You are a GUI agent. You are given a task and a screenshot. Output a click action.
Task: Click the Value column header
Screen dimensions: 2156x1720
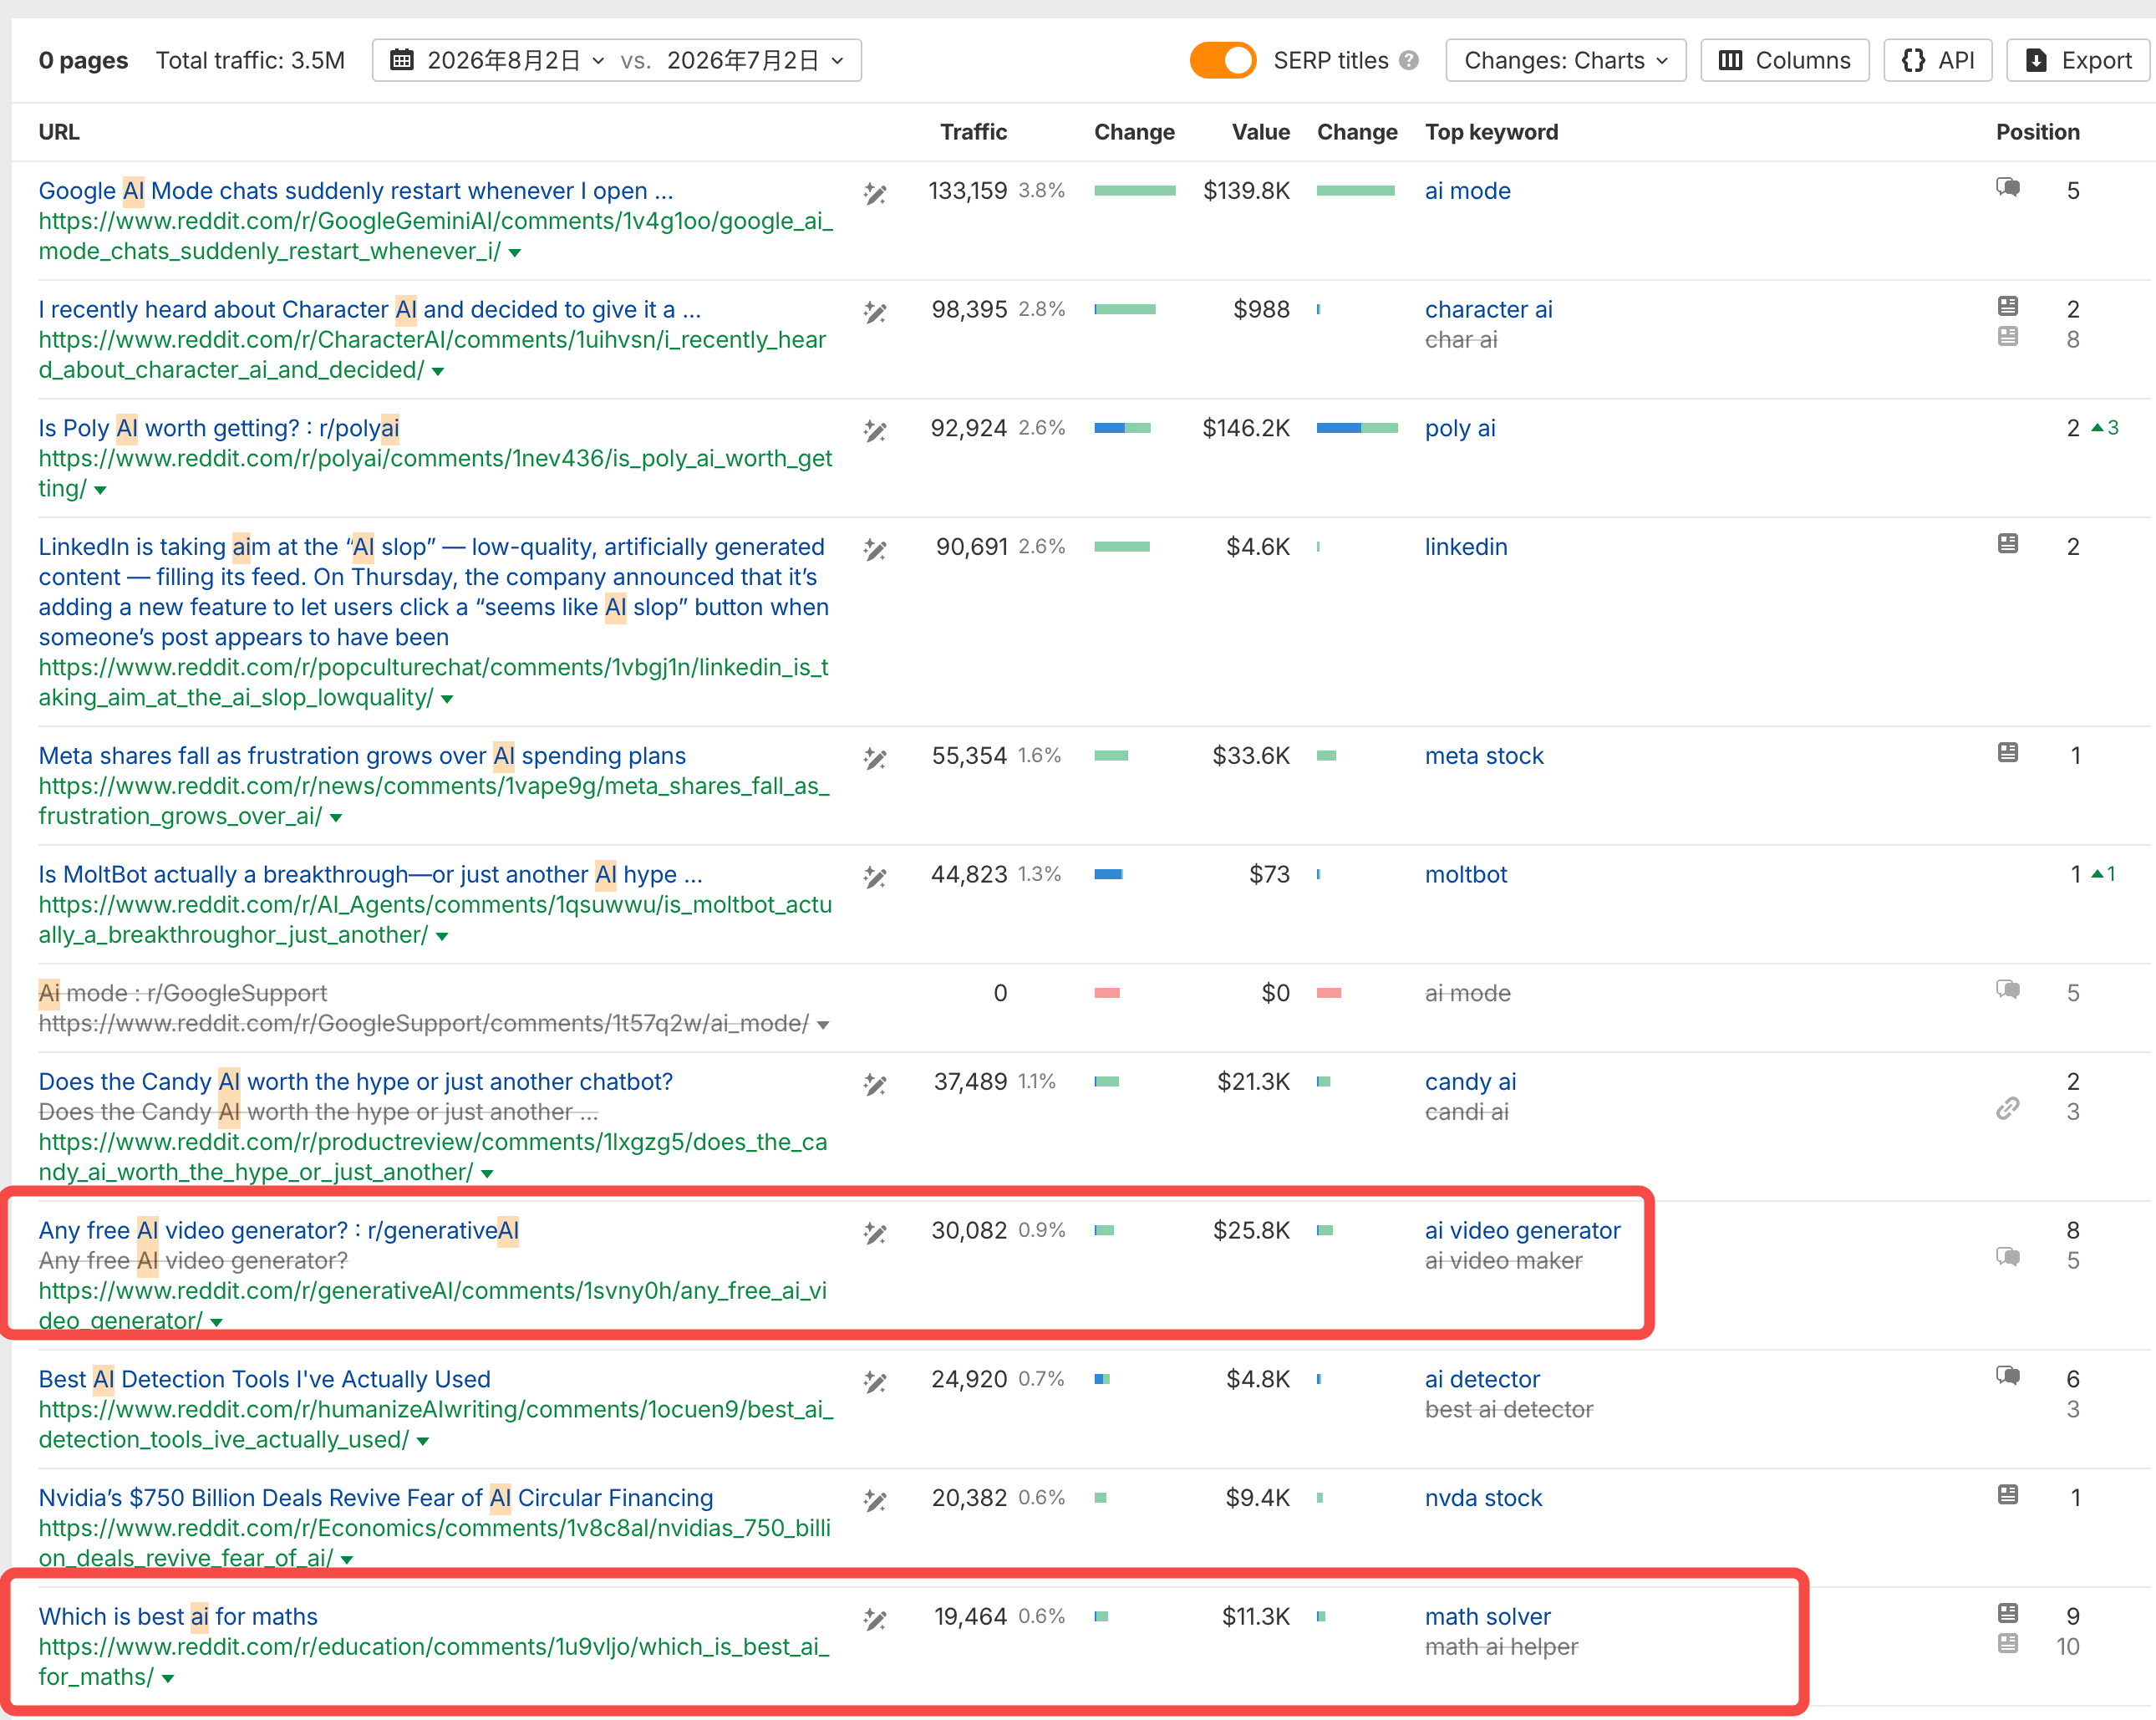click(1261, 132)
